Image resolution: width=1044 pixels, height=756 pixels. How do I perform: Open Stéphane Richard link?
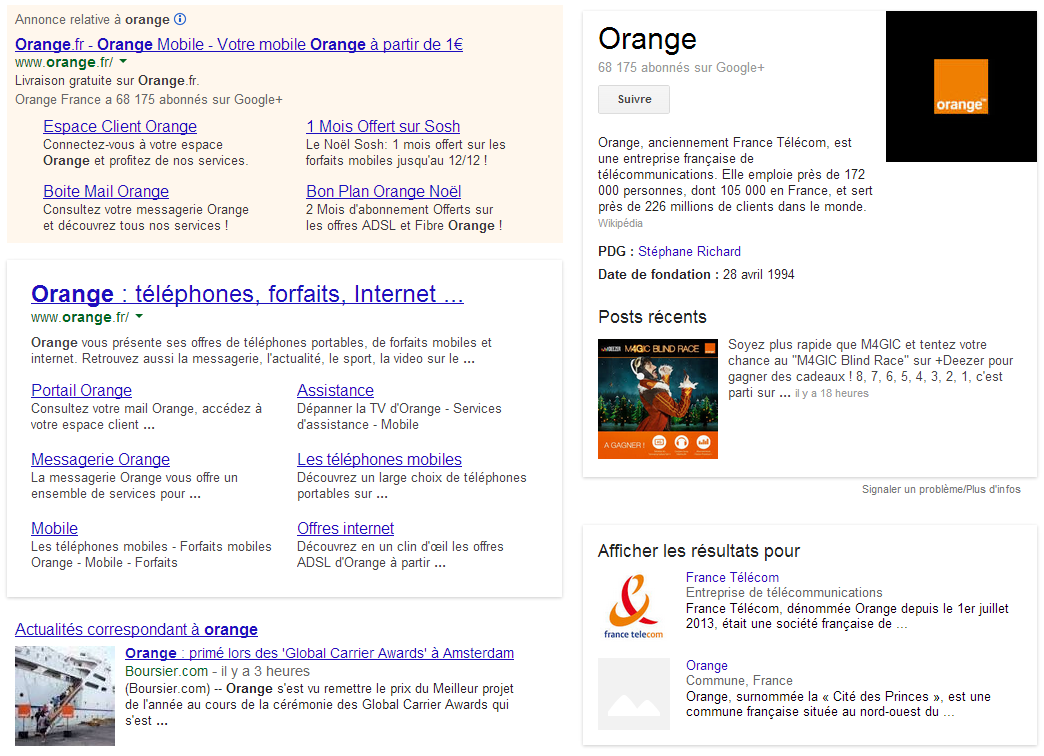click(x=689, y=251)
